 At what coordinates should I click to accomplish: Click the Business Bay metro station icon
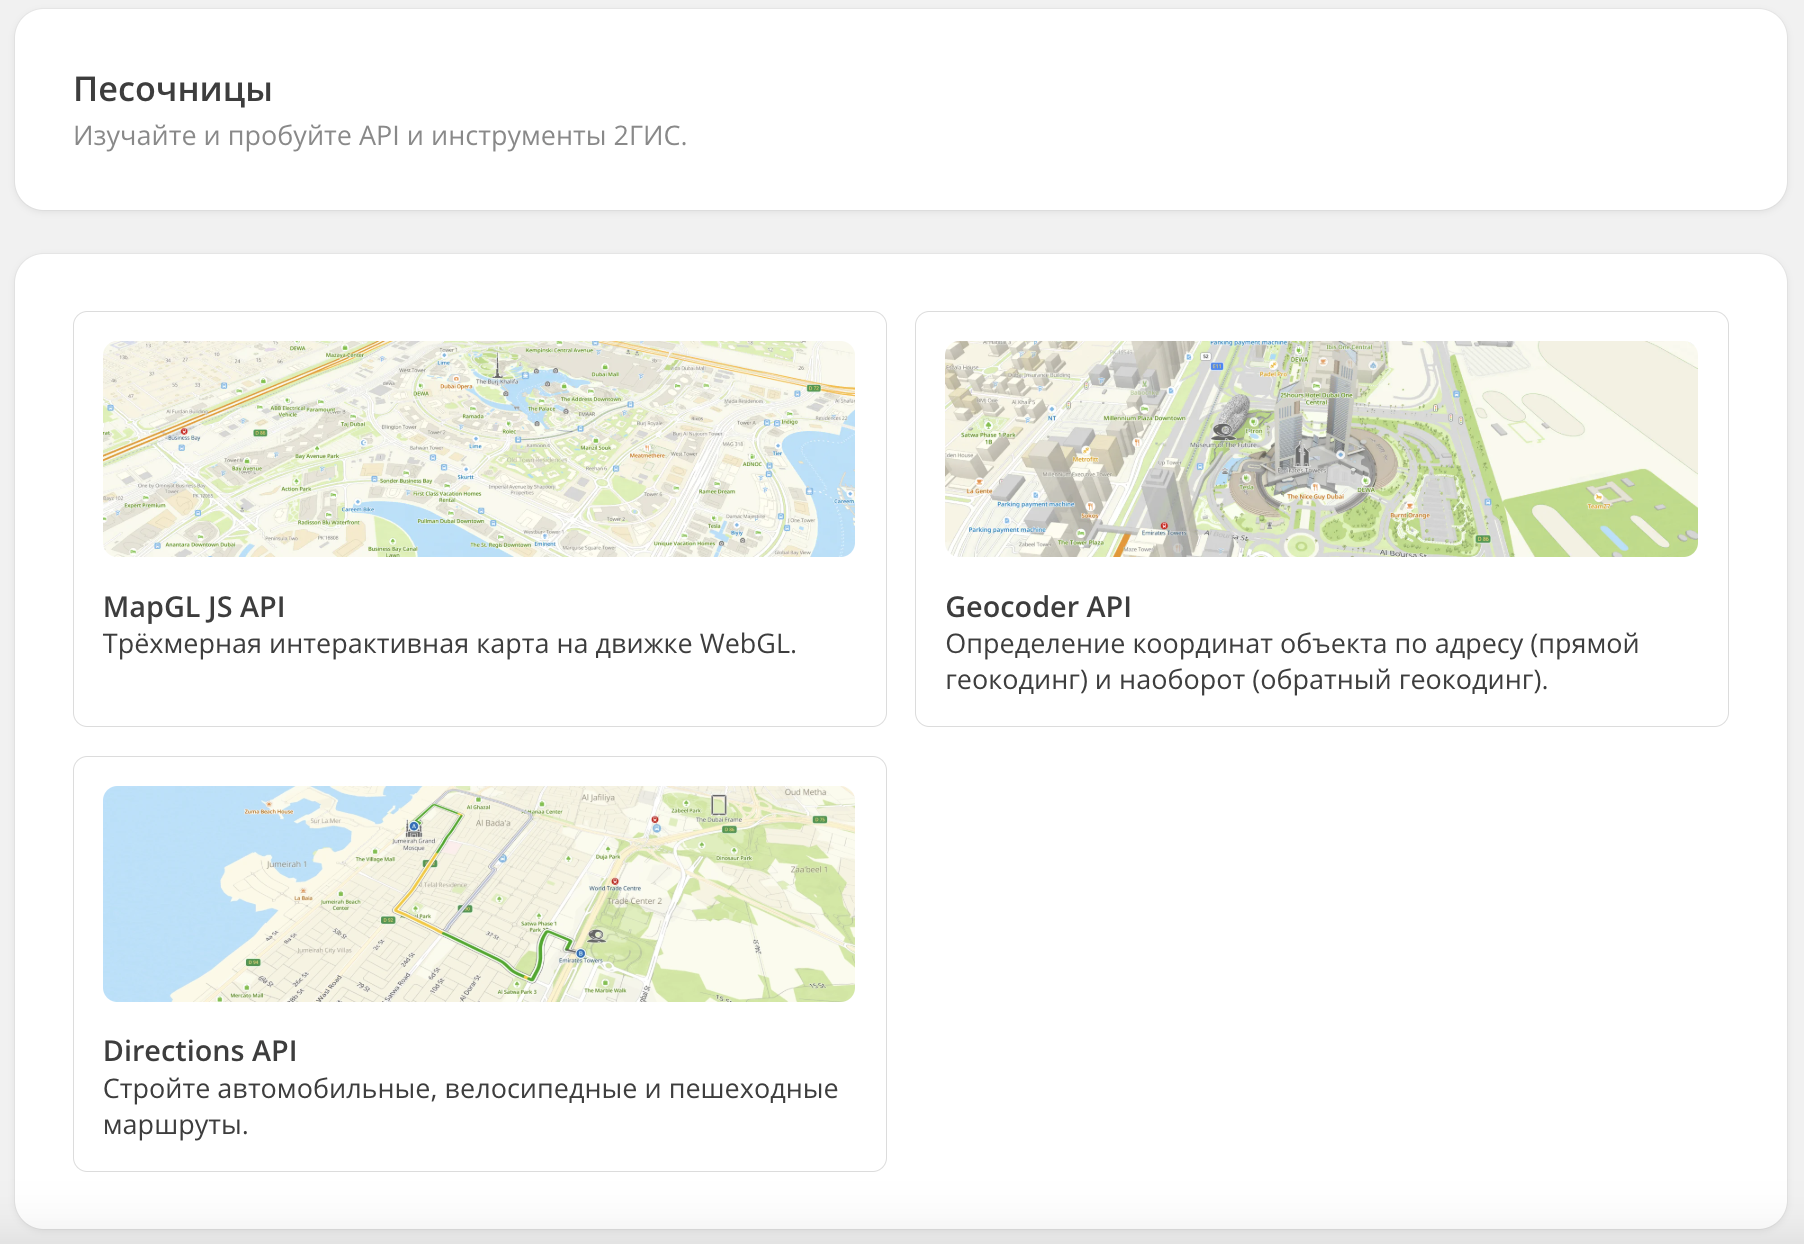point(184,431)
